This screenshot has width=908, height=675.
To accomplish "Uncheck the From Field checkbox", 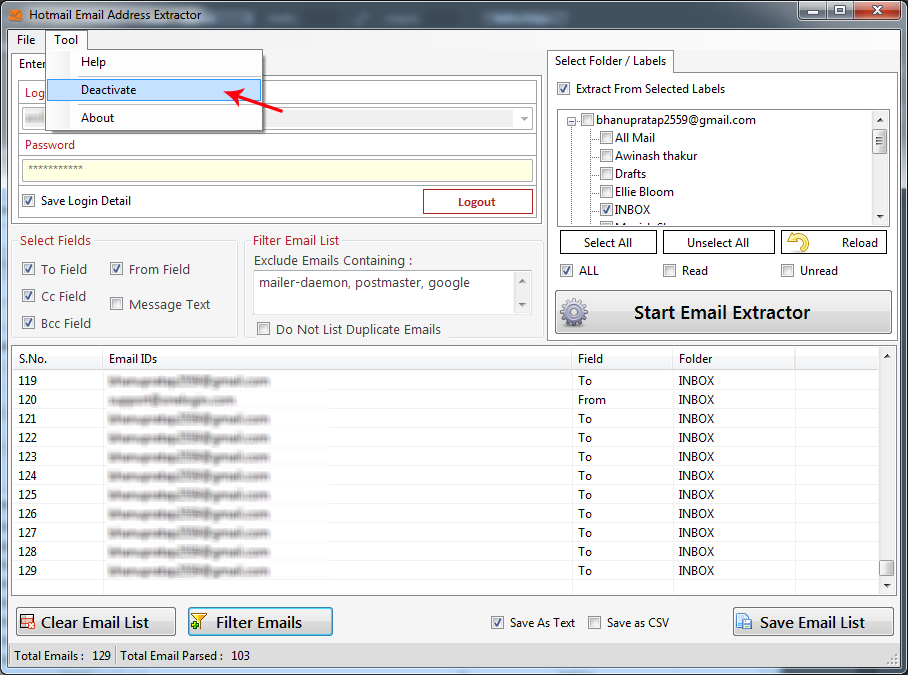I will click(116, 269).
